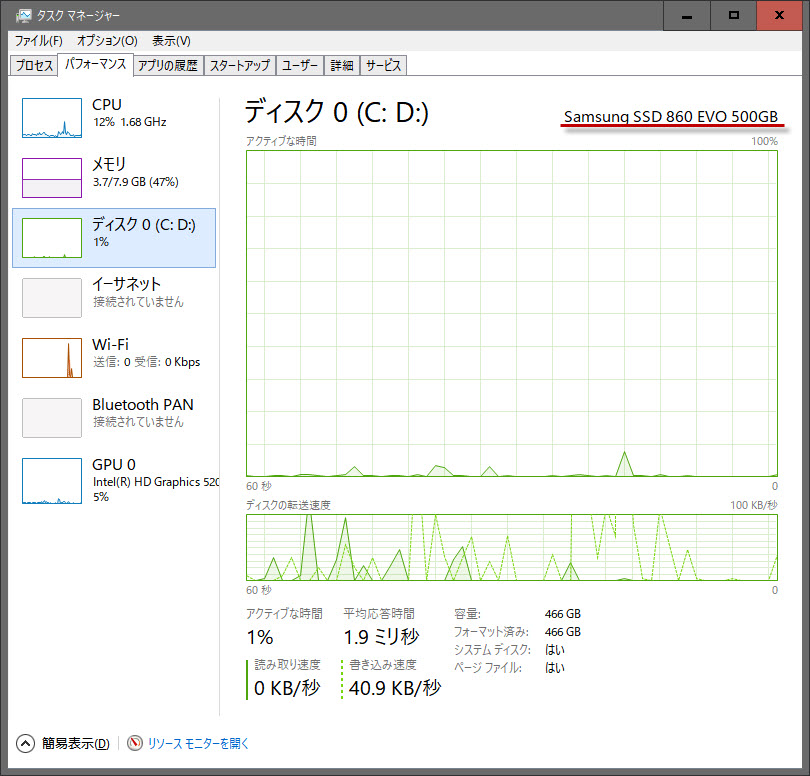
Task: Select the ディスク 0 (C: D:) sidebar entry
Action: [x=114, y=238]
